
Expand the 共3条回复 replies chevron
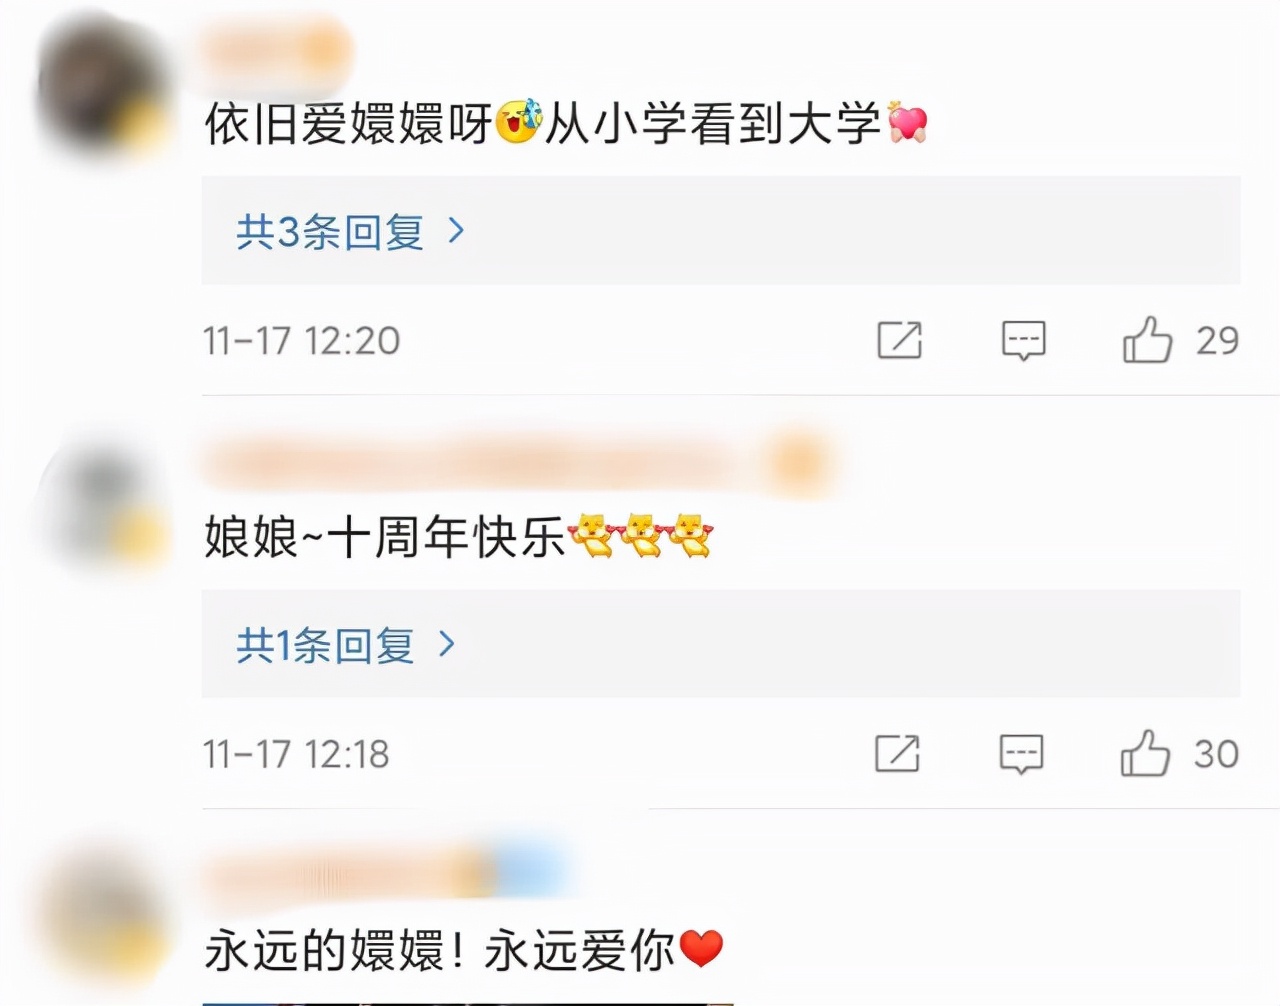click(x=457, y=231)
